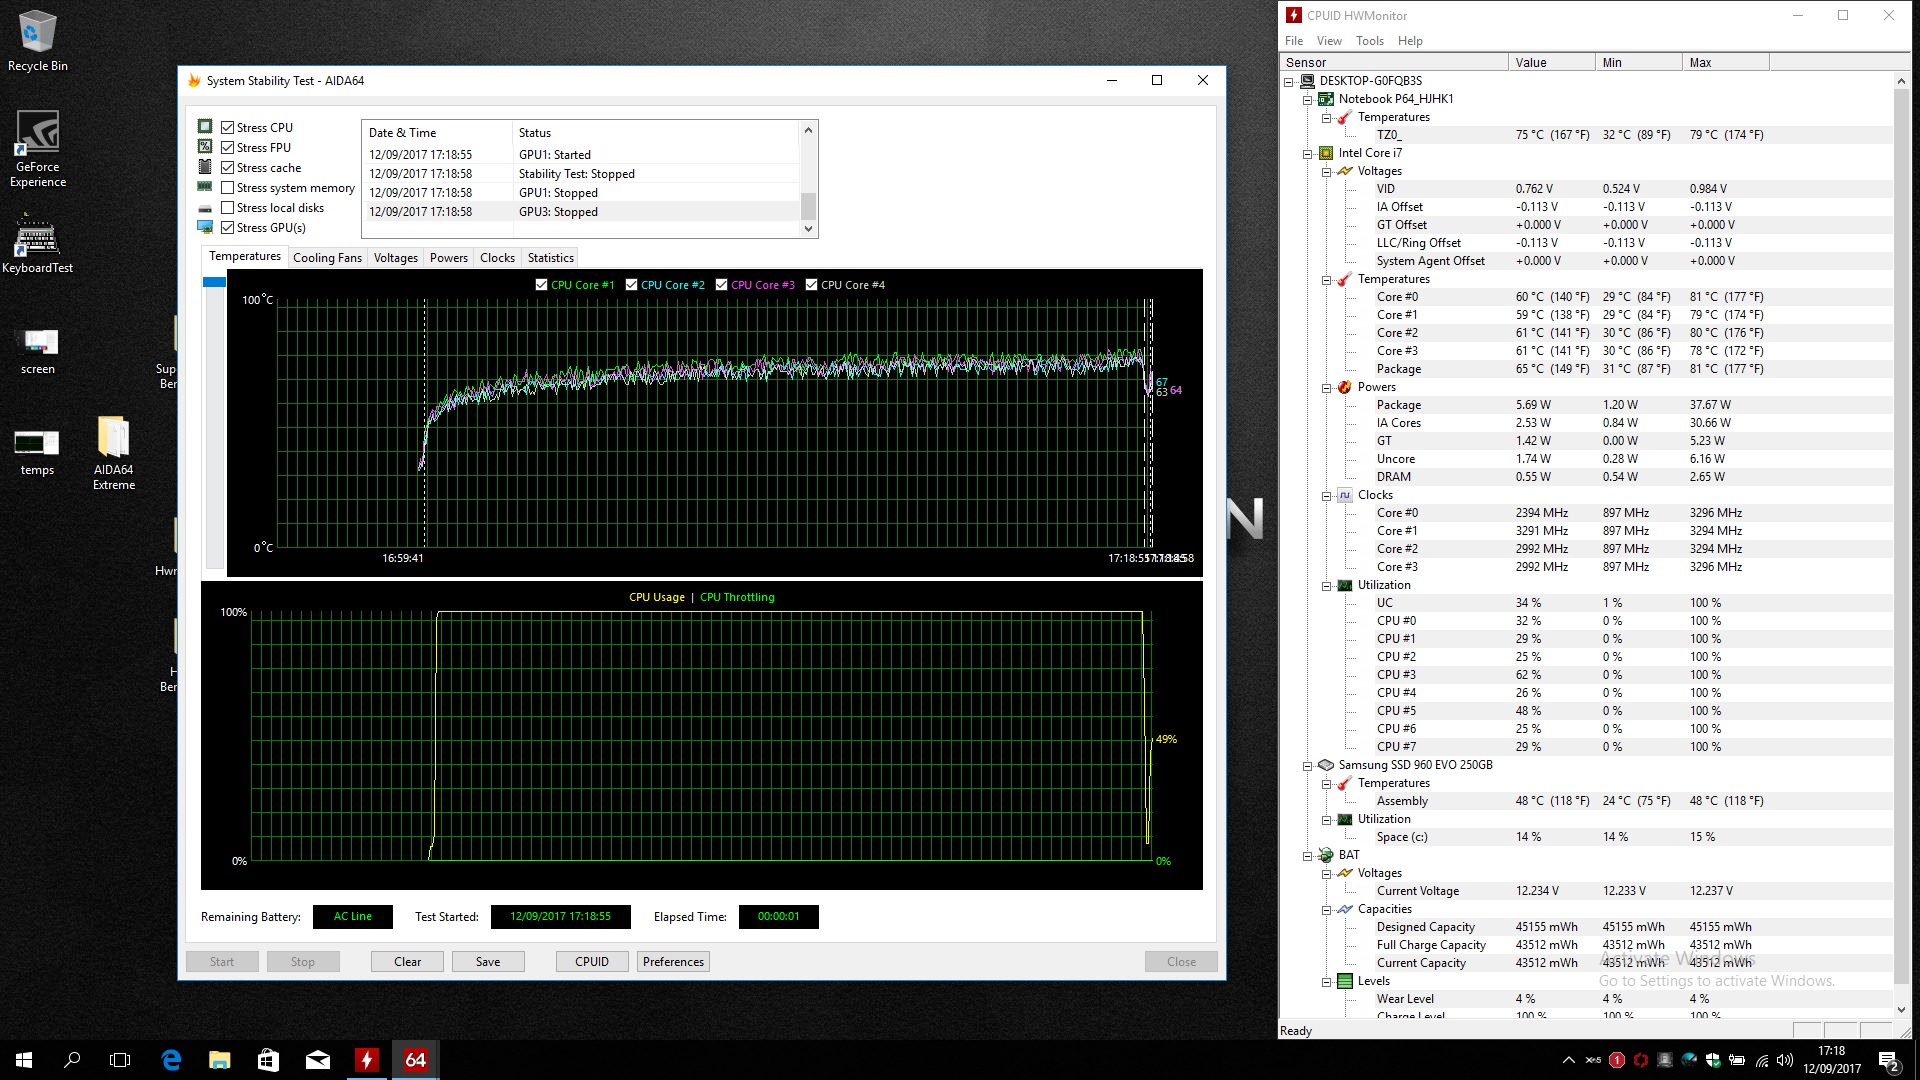Image resolution: width=1920 pixels, height=1080 pixels.
Task: Collapse the Notebook P64_HJHK1 node
Action: [1307, 99]
